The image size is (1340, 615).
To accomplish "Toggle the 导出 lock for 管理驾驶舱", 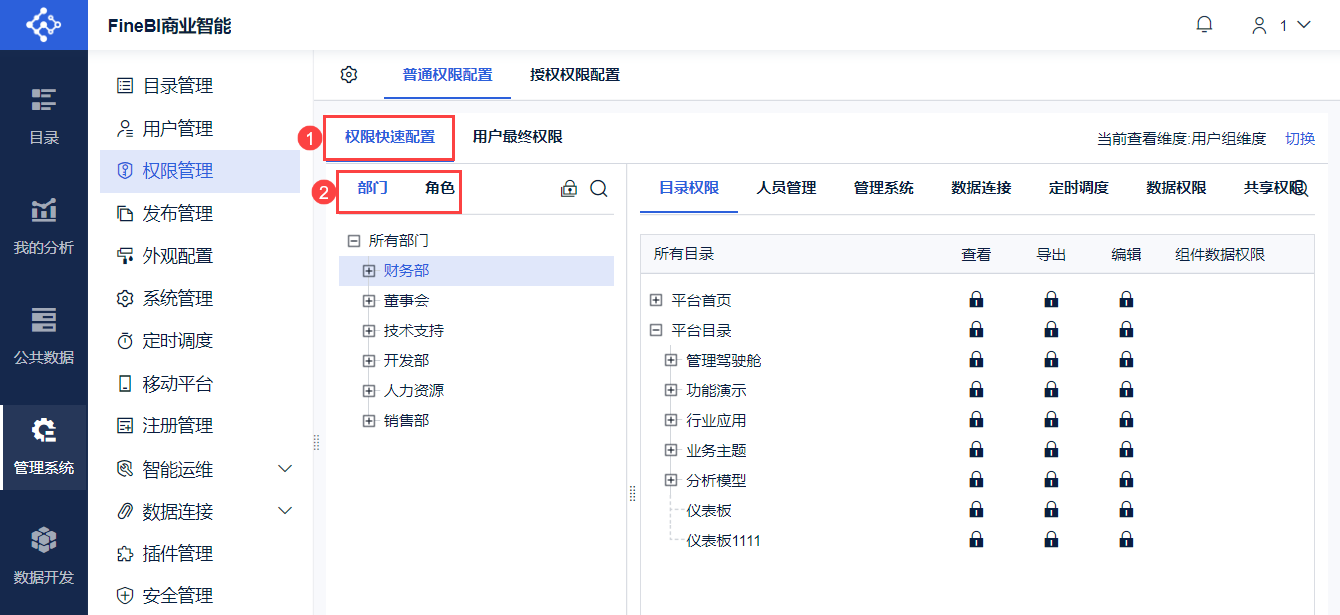I will tap(1051, 360).
